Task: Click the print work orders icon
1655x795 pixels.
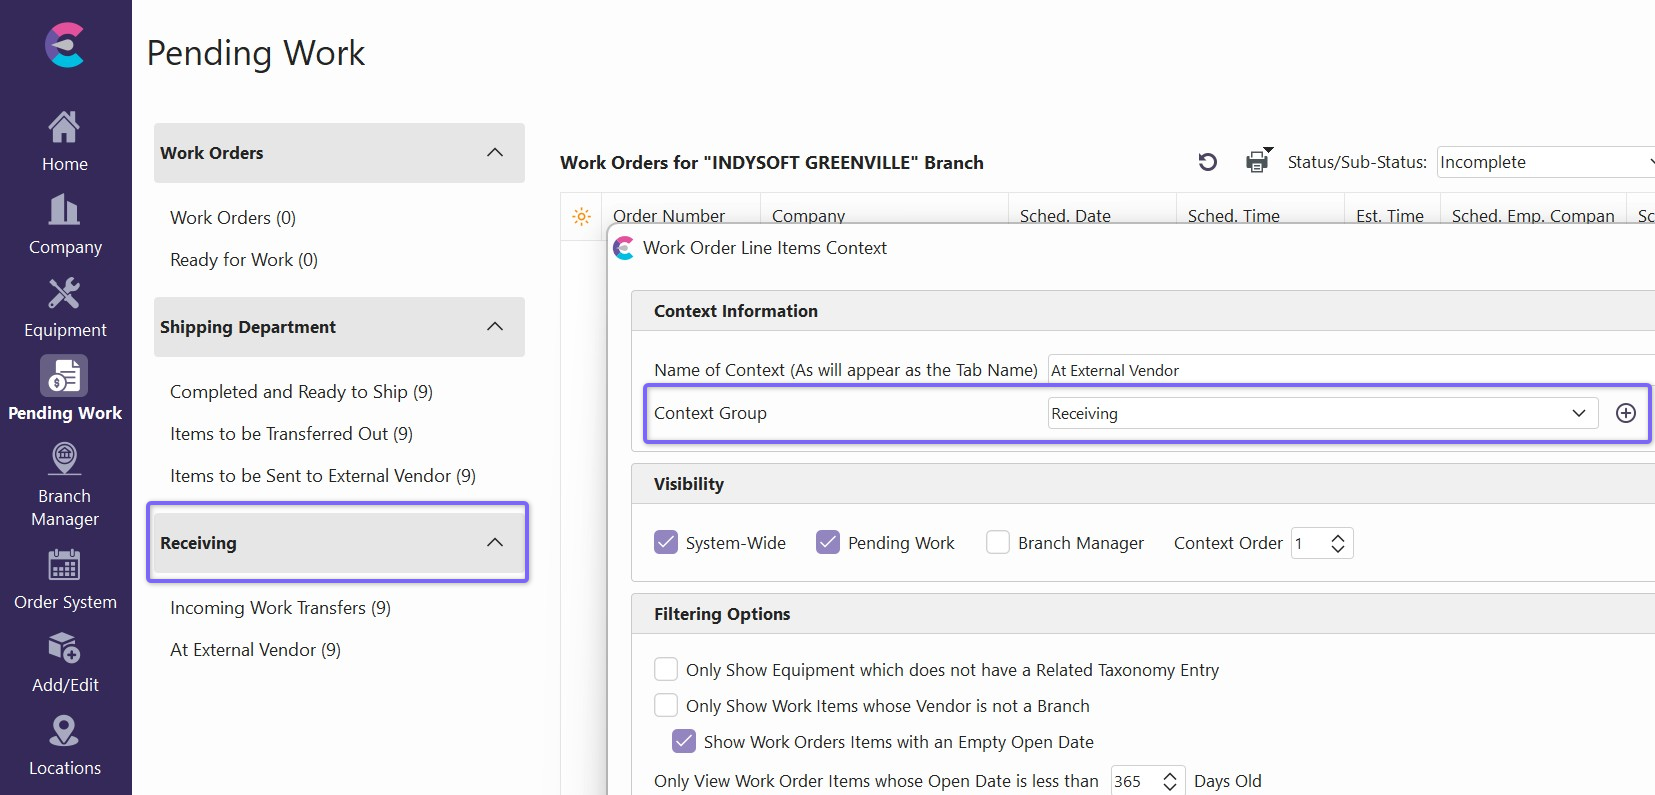Action: click(x=1257, y=161)
